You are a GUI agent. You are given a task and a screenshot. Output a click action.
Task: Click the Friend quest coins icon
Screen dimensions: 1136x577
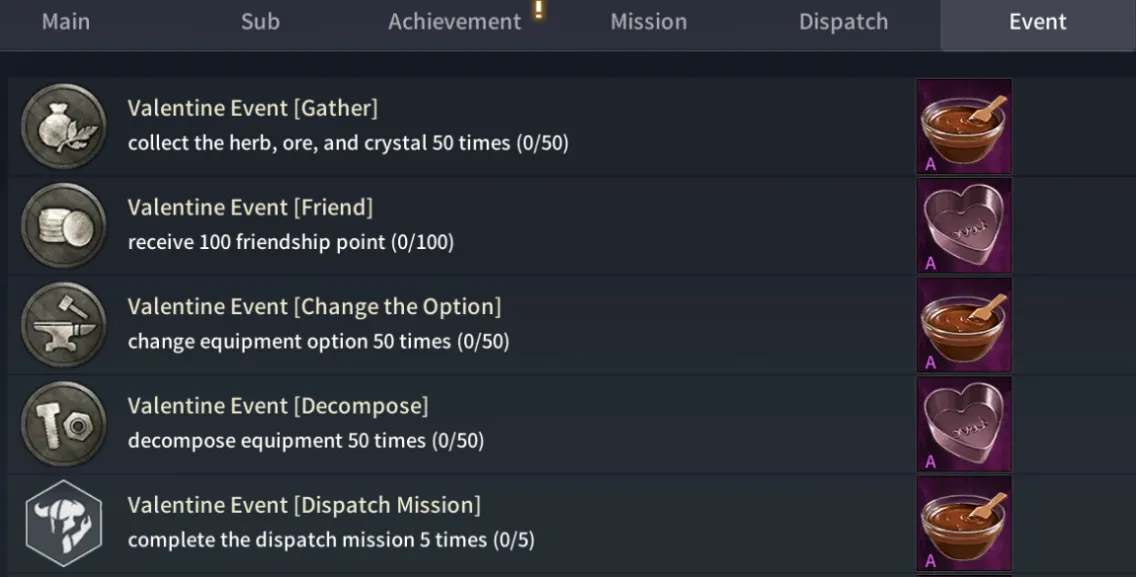[65, 226]
